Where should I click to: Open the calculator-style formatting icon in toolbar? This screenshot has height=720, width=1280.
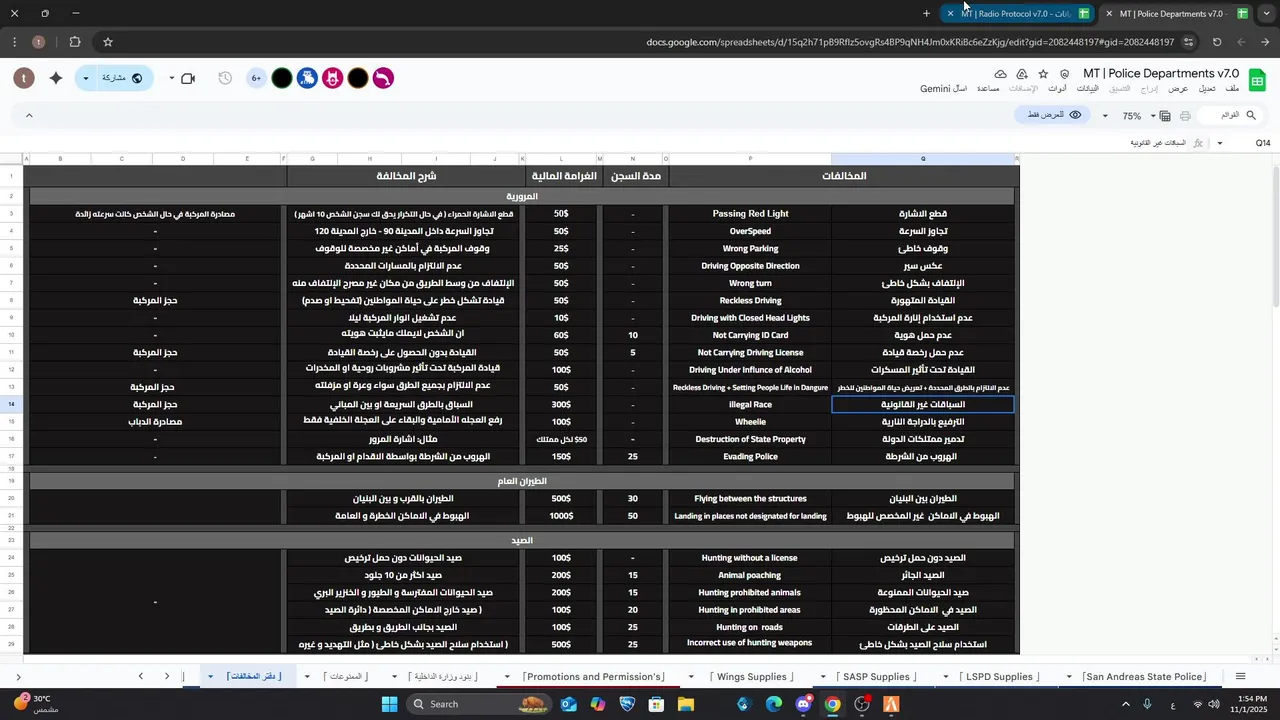tap(1165, 116)
